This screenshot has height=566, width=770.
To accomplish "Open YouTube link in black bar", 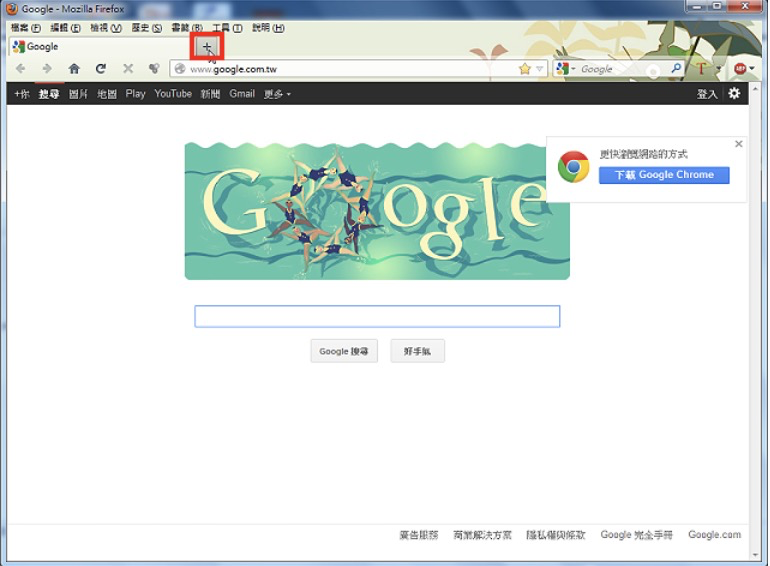I will (x=173, y=94).
